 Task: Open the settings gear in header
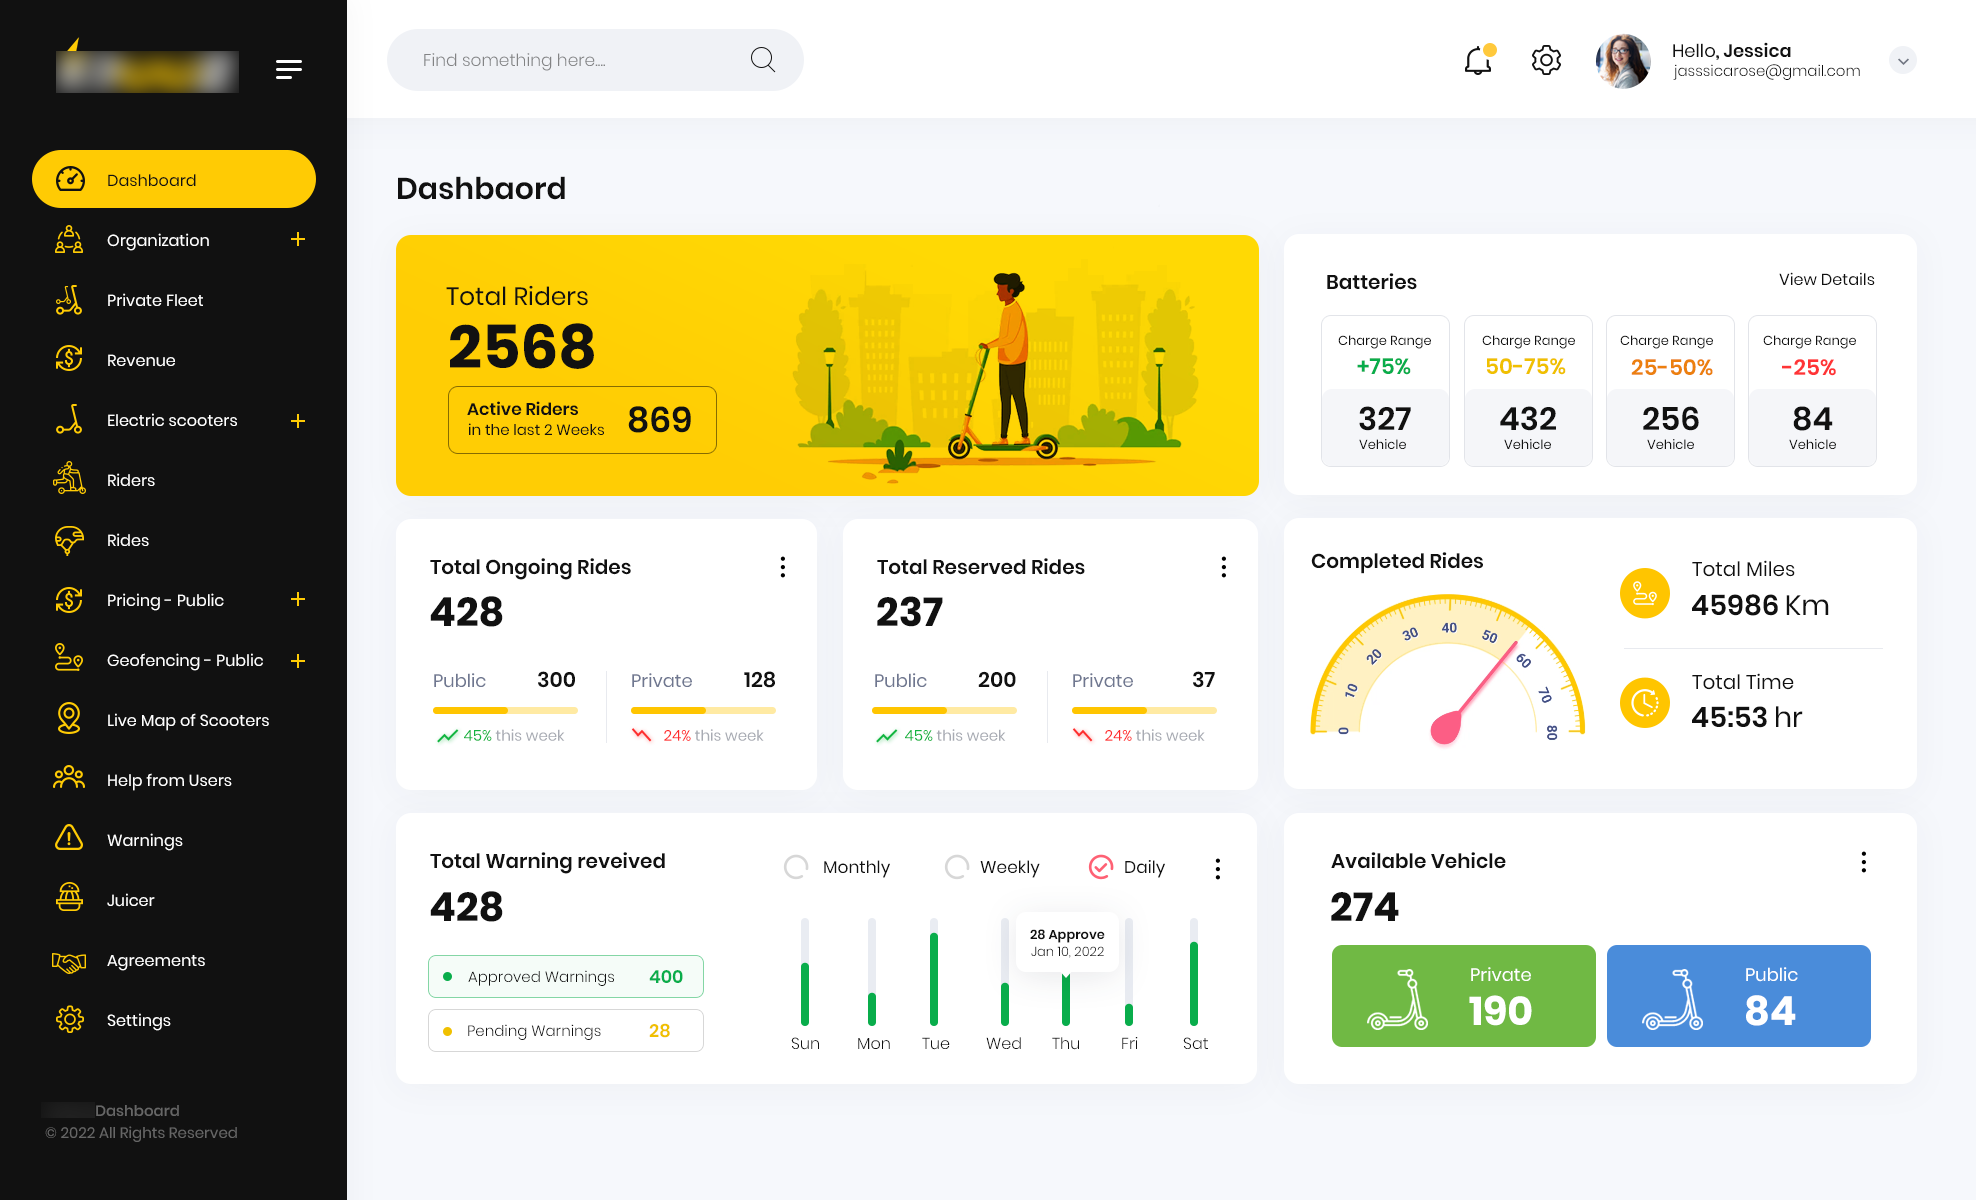[1546, 60]
